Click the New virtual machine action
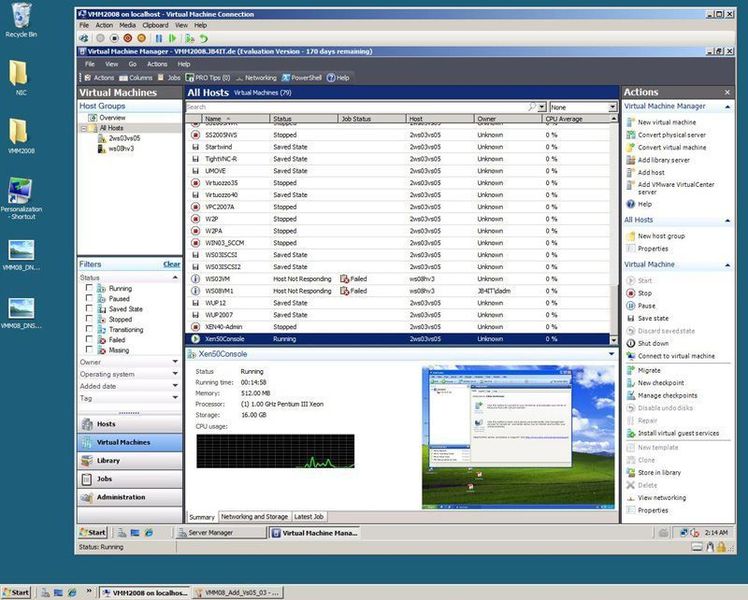This screenshot has width=748, height=600. click(661, 123)
